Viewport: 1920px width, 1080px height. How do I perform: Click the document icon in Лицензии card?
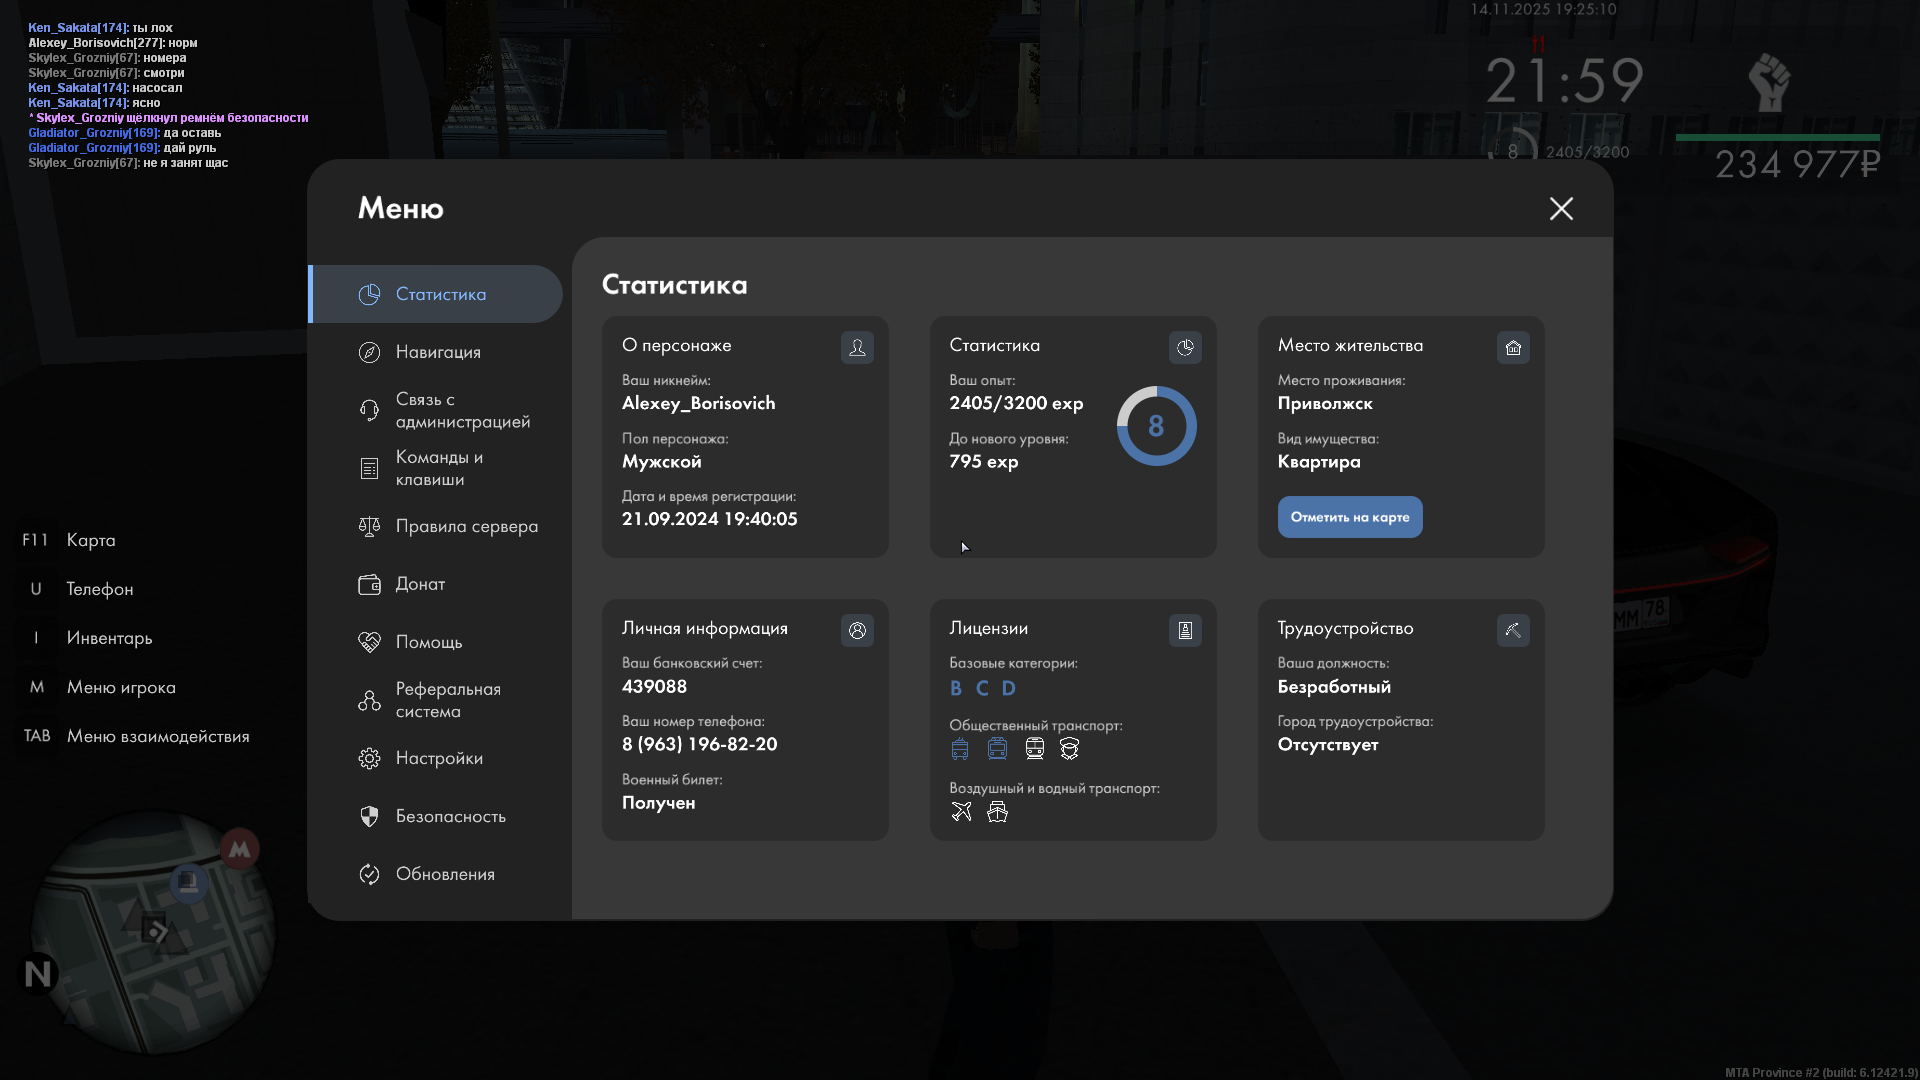(1185, 630)
